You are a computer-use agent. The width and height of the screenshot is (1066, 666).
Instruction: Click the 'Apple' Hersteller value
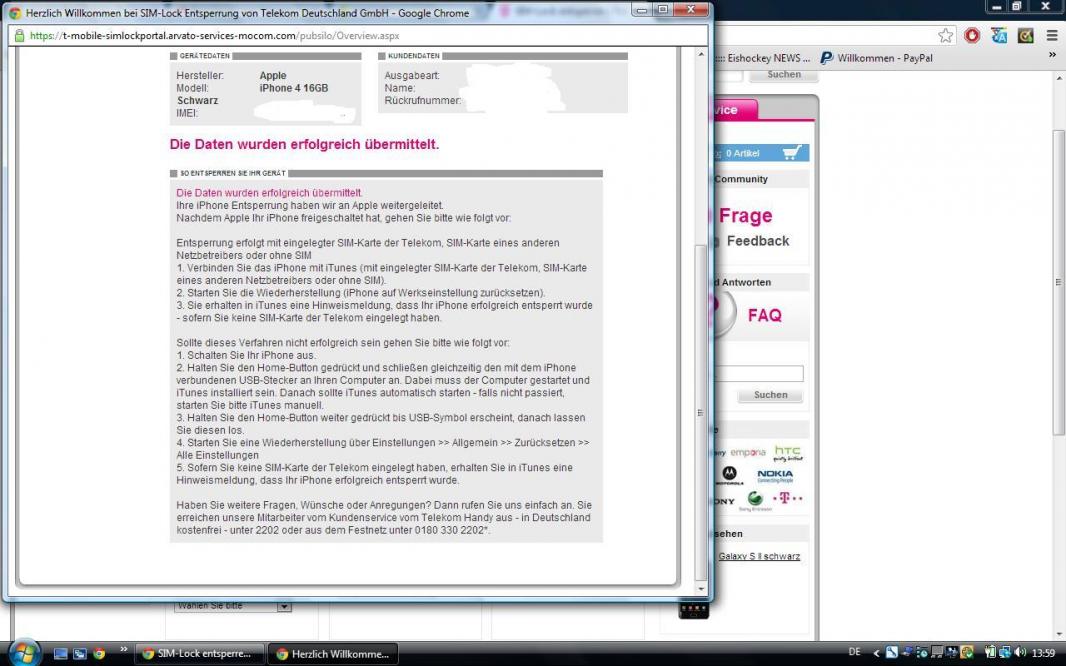pyautogui.click(x=273, y=75)
